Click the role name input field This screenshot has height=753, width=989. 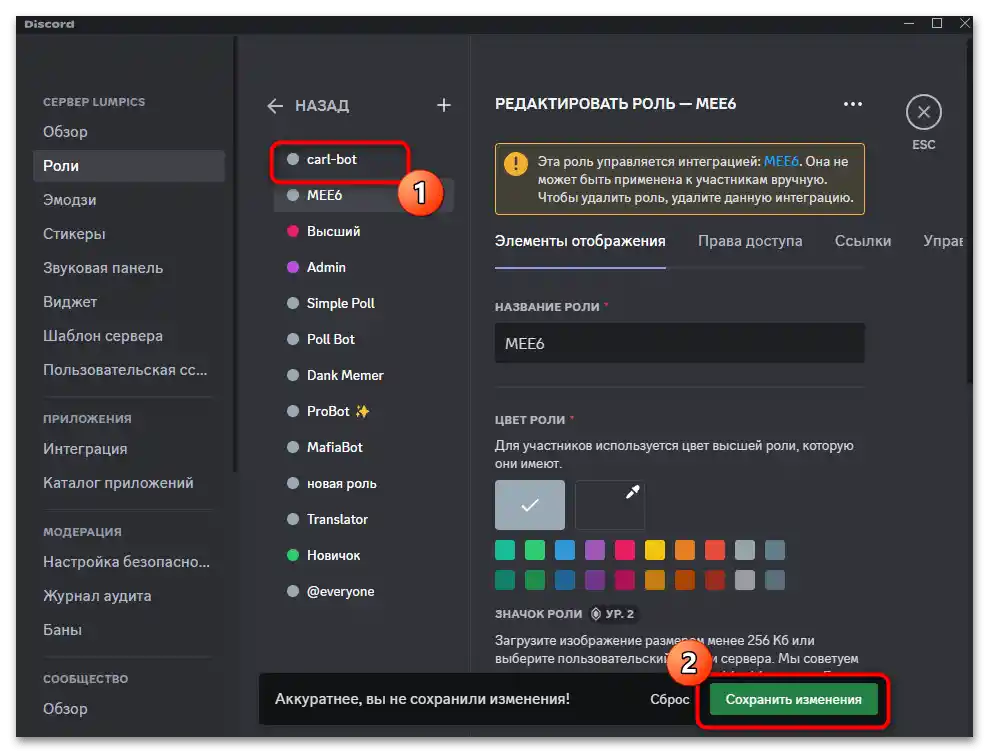point(679,343)
